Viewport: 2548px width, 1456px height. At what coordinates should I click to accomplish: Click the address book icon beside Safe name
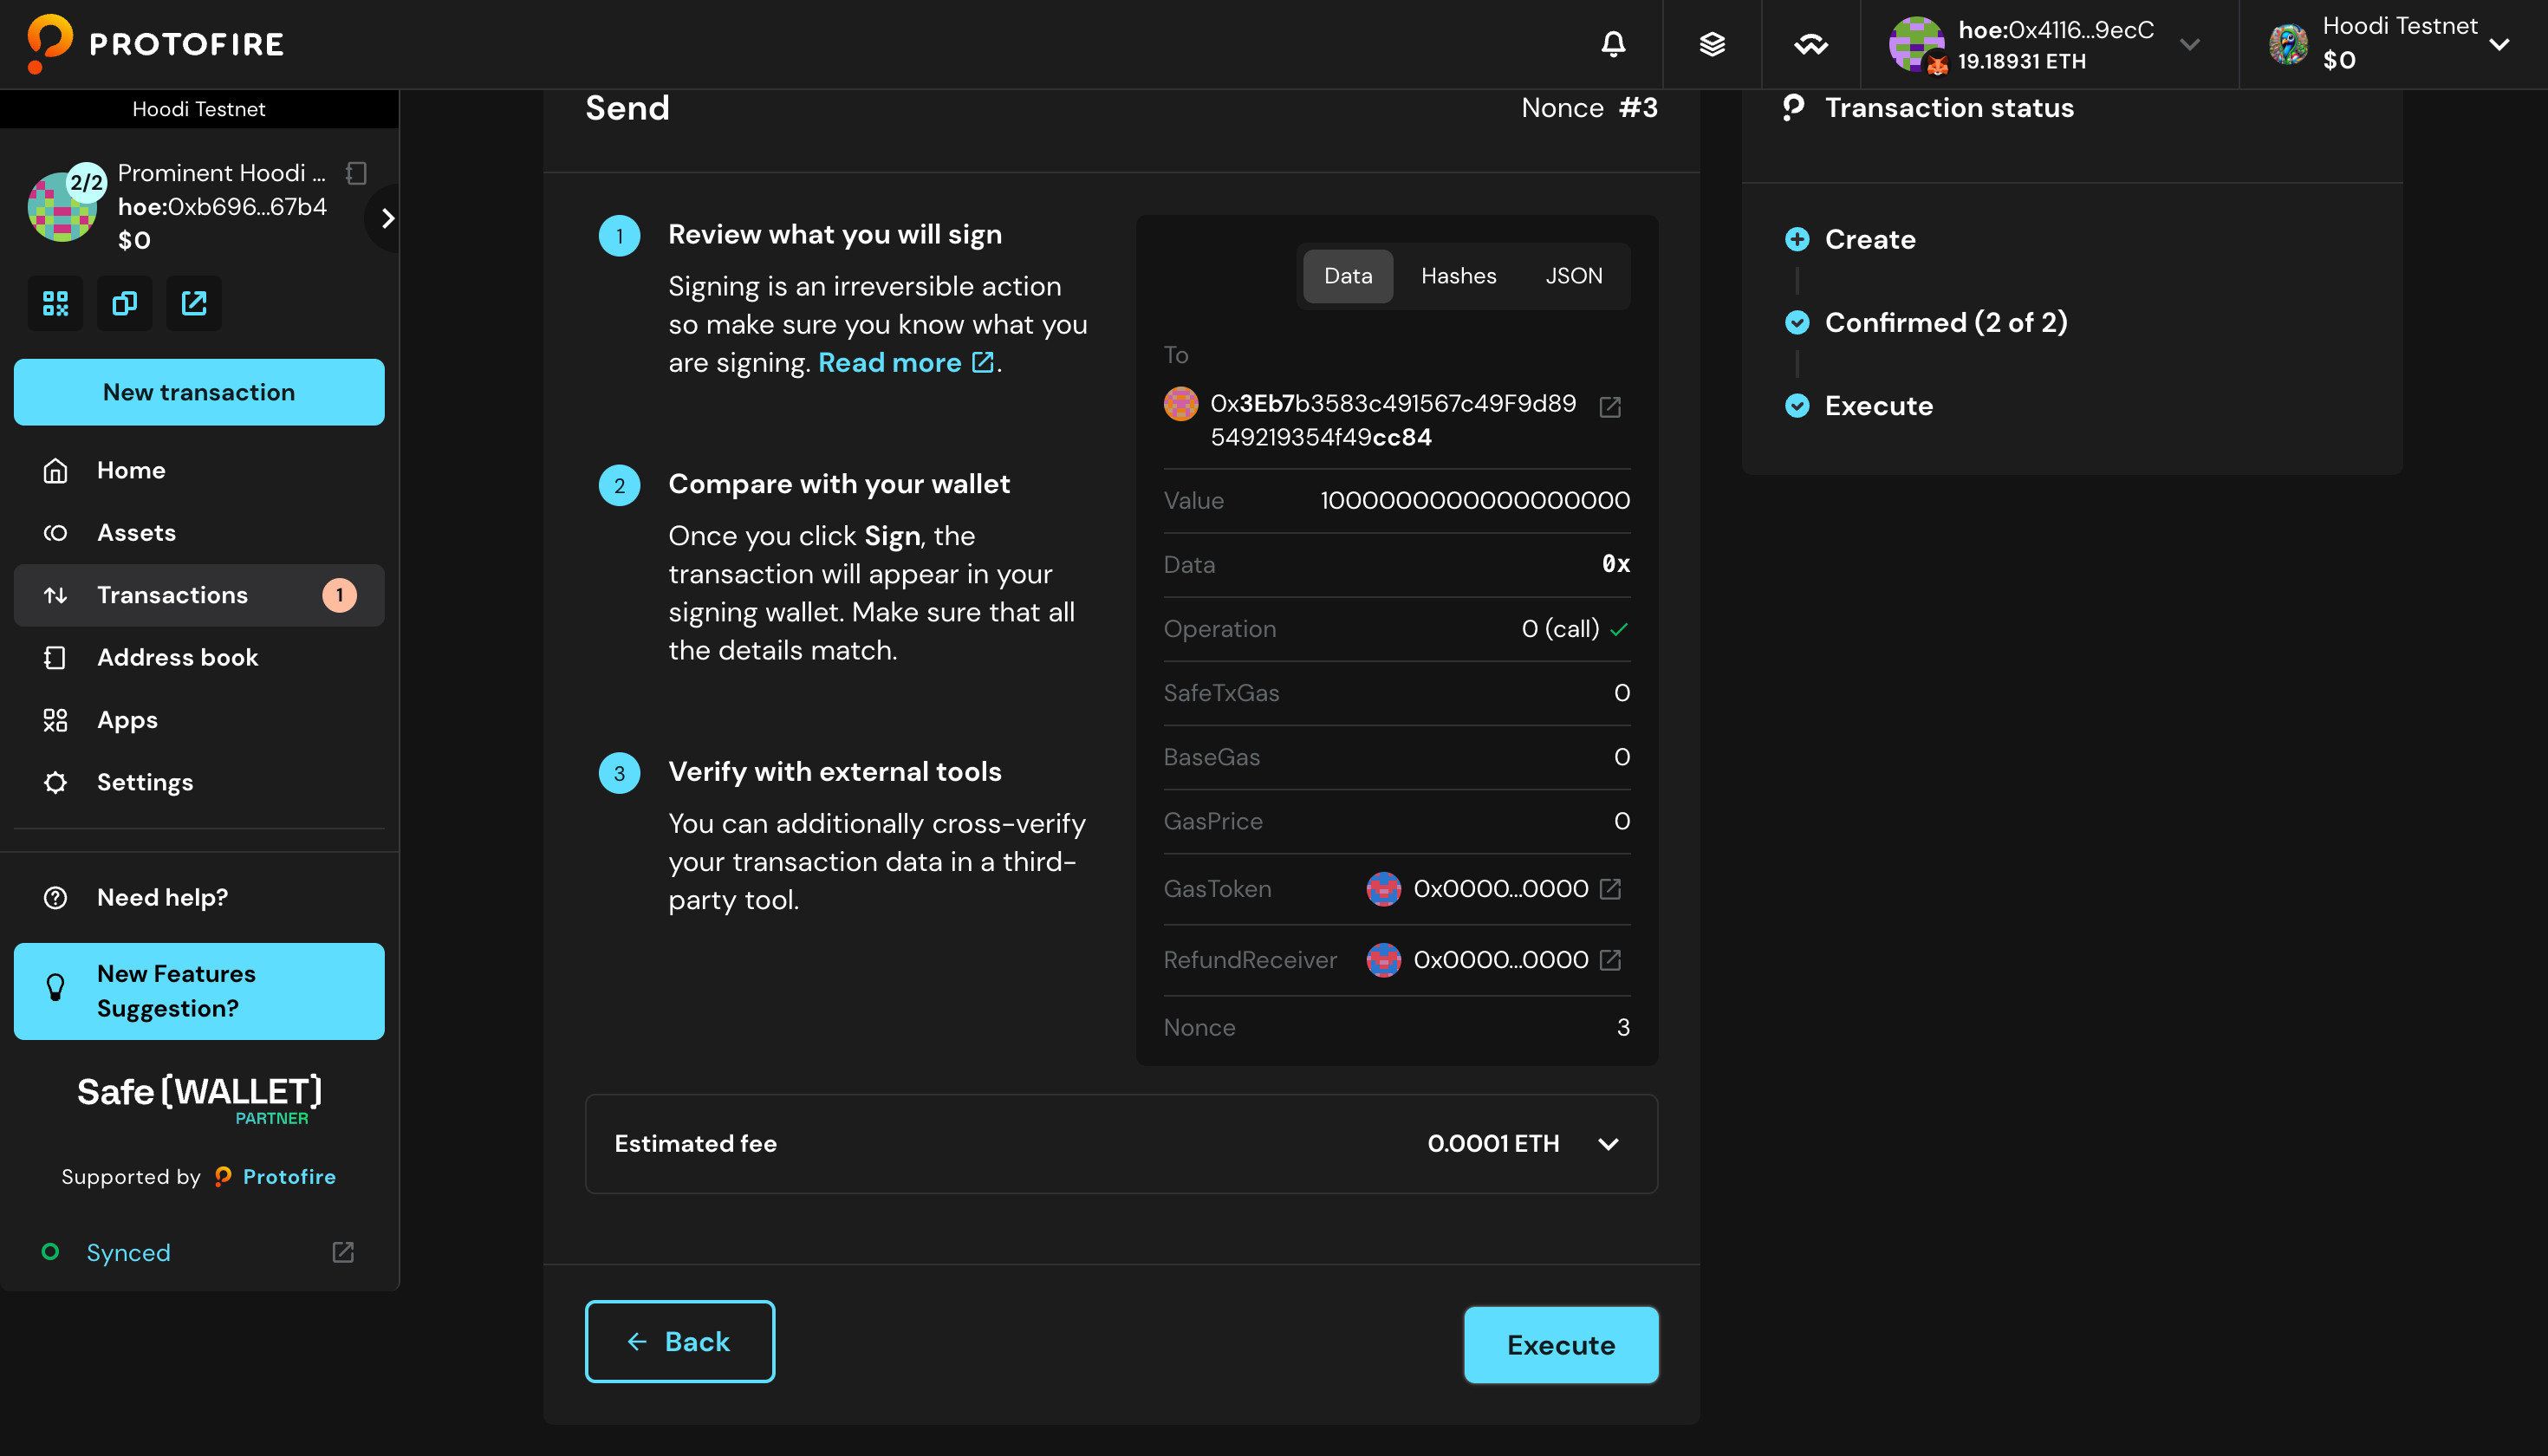coord(356,174)
